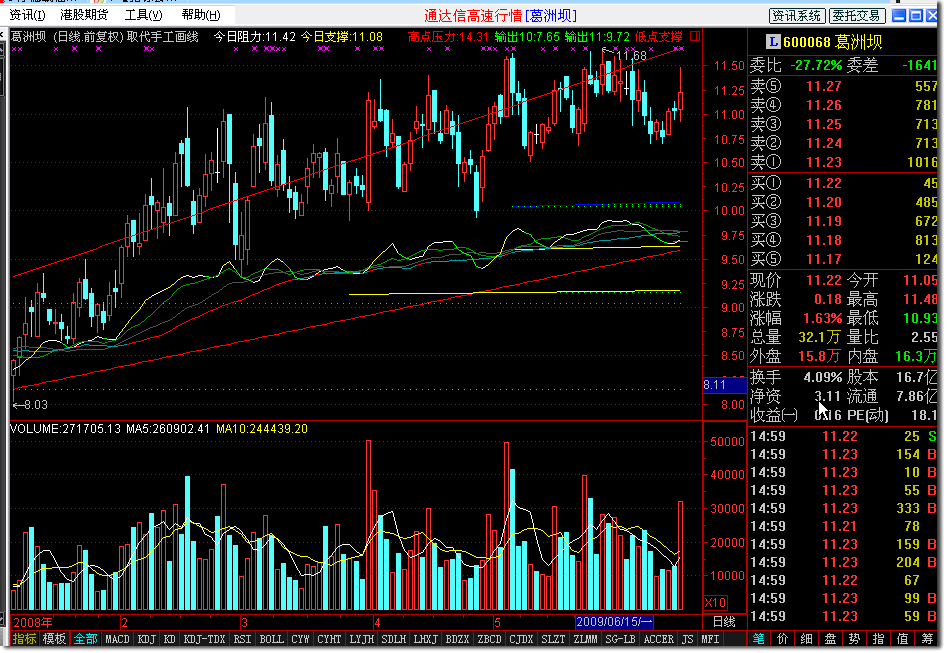Select the 笔 tab in quote panel
The image size is (947, 653).
coord(759,639)
